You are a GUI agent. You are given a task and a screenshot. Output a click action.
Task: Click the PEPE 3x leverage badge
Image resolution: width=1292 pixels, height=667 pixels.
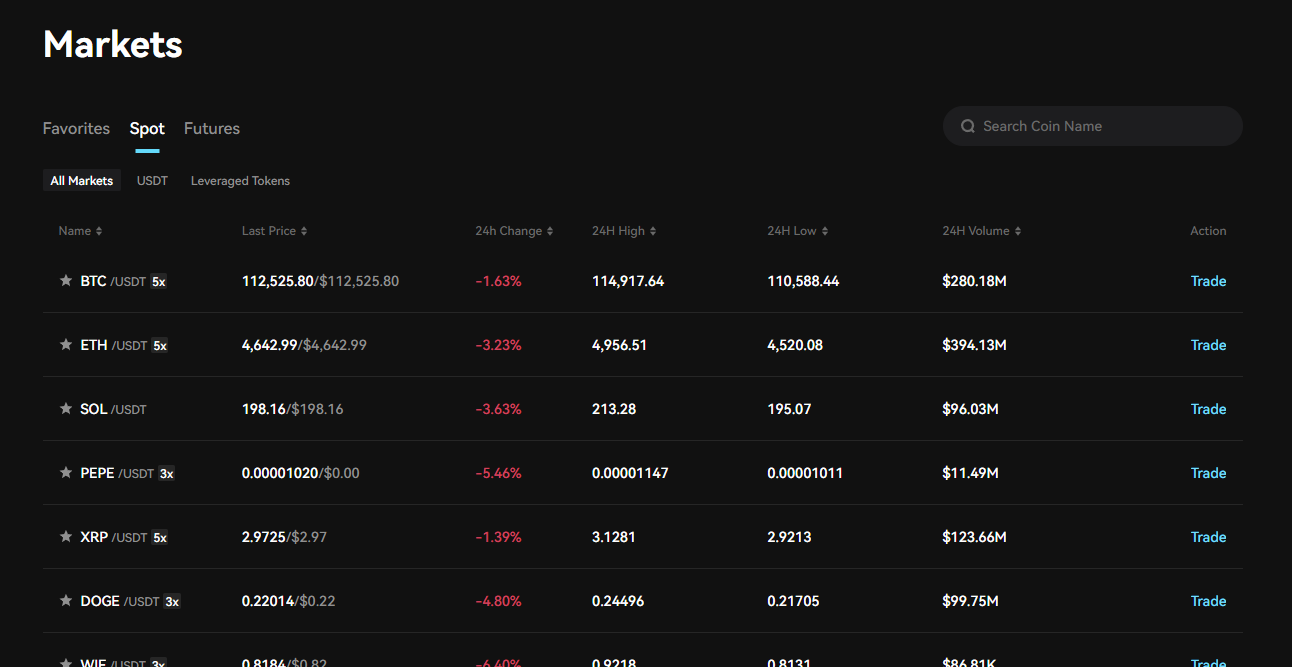point(167,474)
